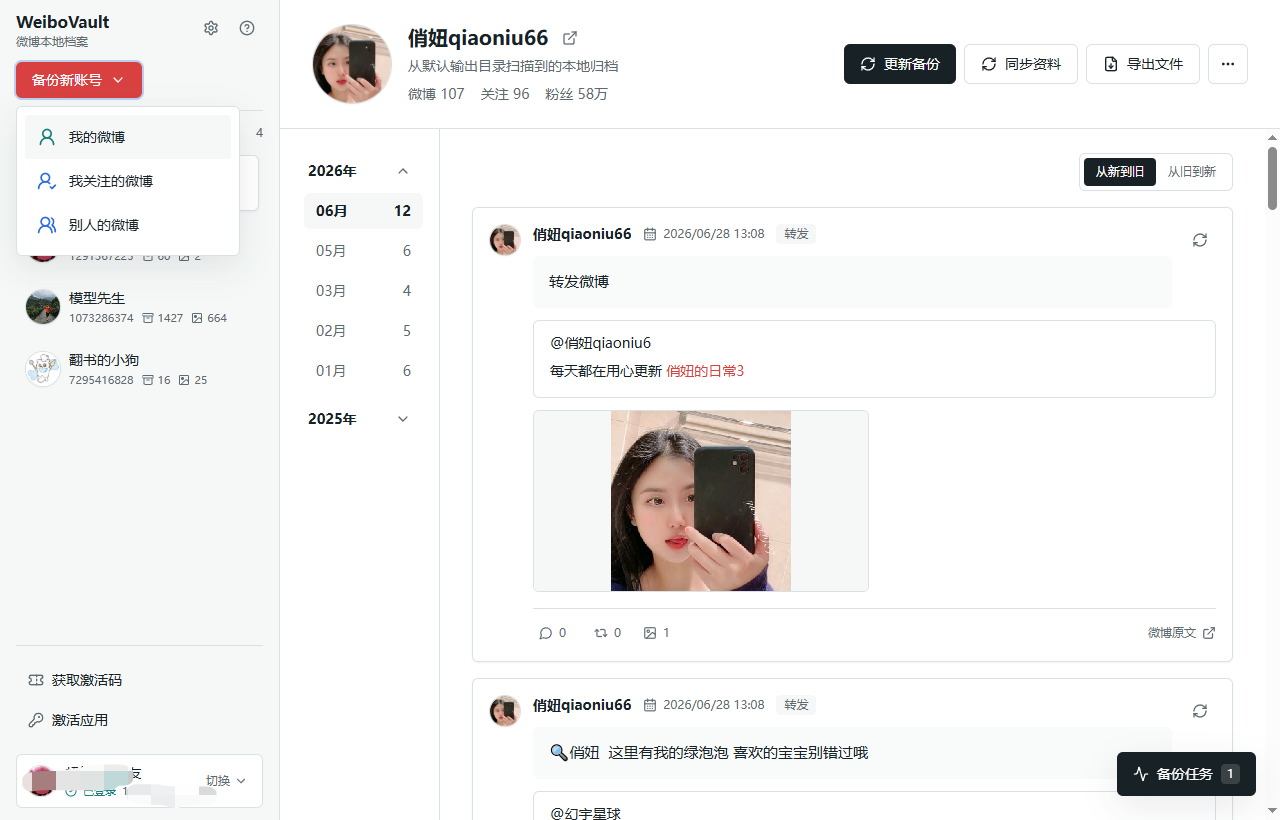The width and height of the screenshot is (1280, 820).
Task: Click the 俏妞的日常3 topic link
Action: click(x=705, y=371)
